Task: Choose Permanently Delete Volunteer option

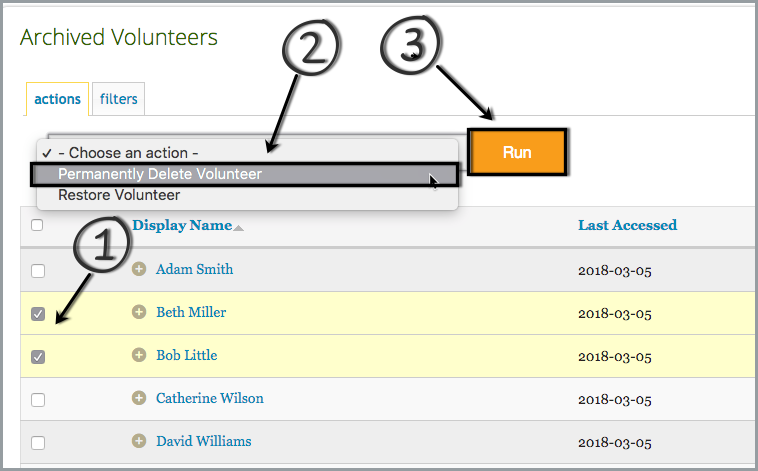Action: pyautogui.click(x=160, y=174)
